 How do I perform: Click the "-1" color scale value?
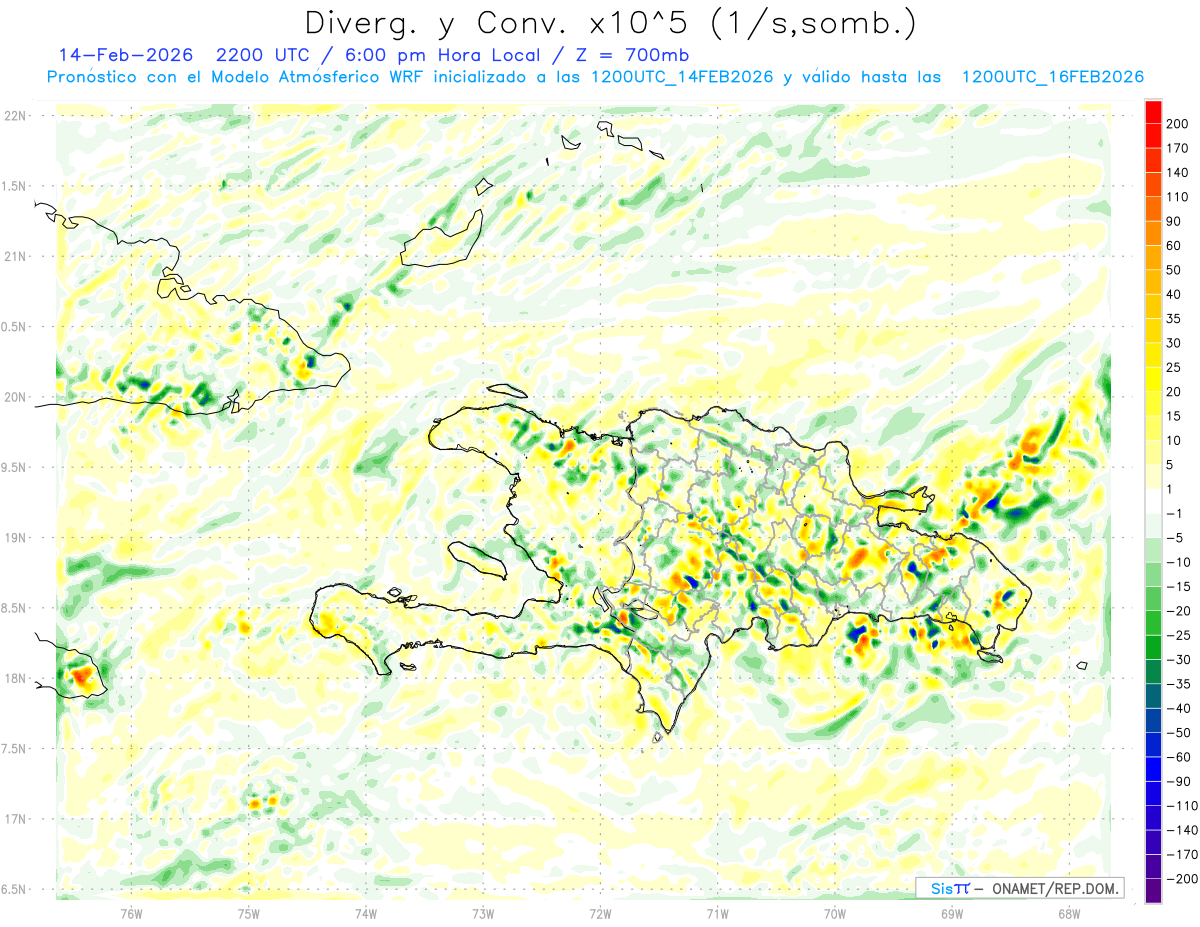pyautogui.click(x=1174, y=513)
